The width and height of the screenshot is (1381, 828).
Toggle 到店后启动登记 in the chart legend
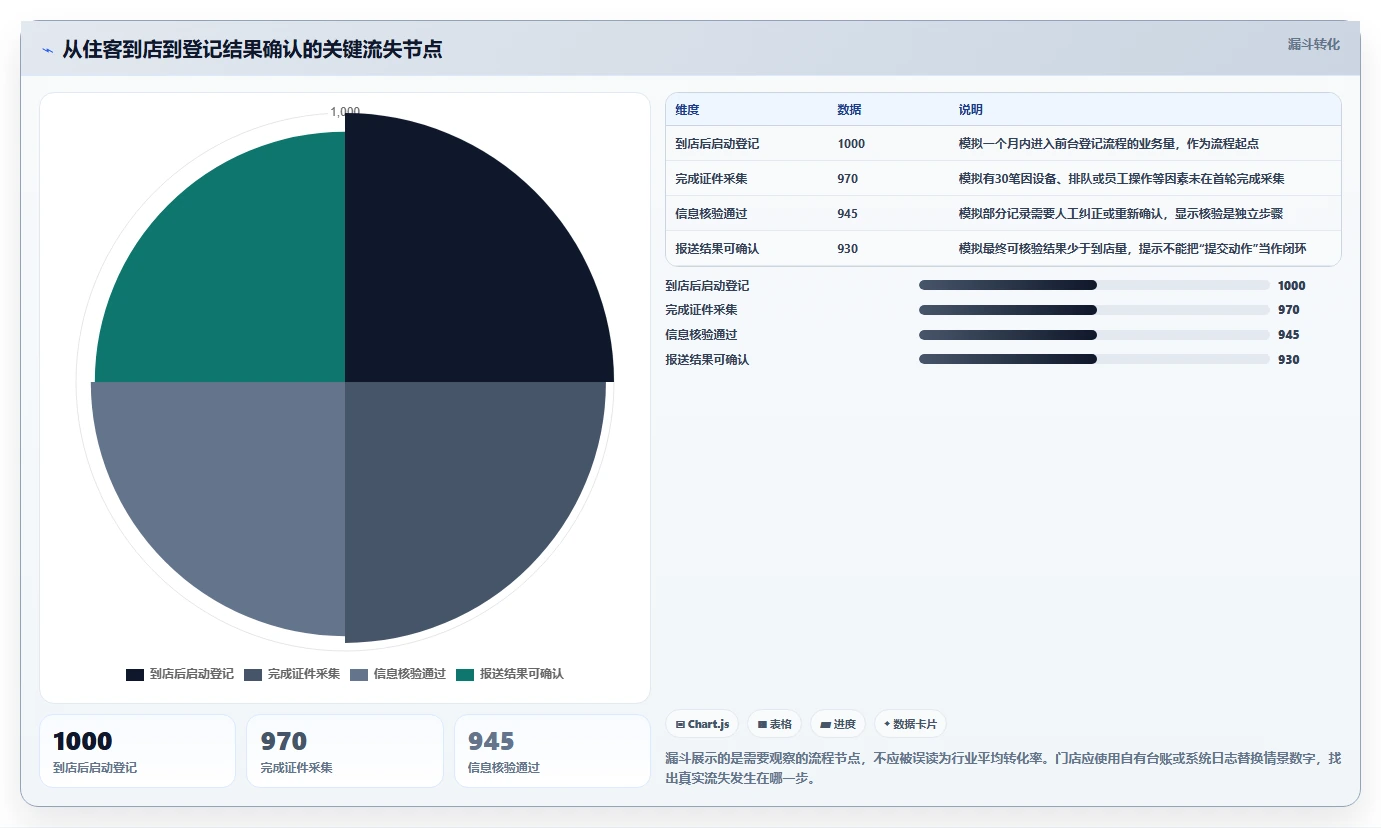point(180,674)
